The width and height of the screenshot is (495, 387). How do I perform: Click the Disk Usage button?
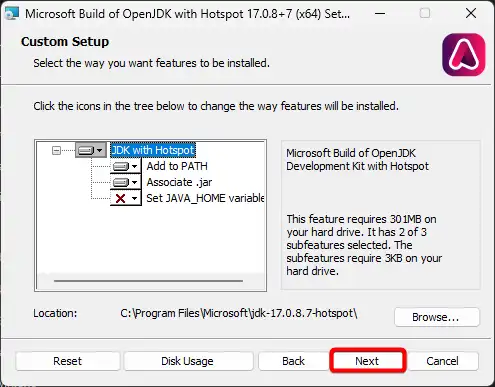[188, 361]
